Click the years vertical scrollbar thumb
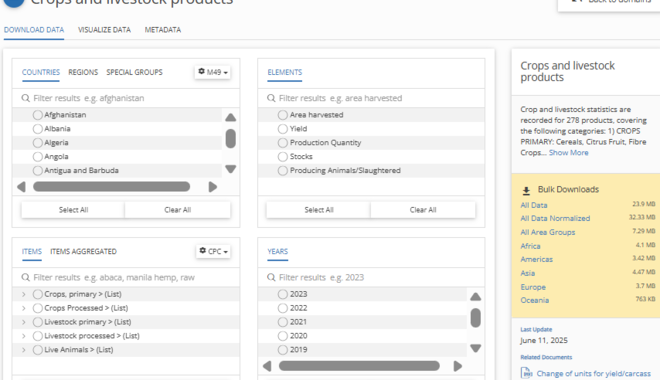Screen dimensions: 660x380 coord(476,318)
